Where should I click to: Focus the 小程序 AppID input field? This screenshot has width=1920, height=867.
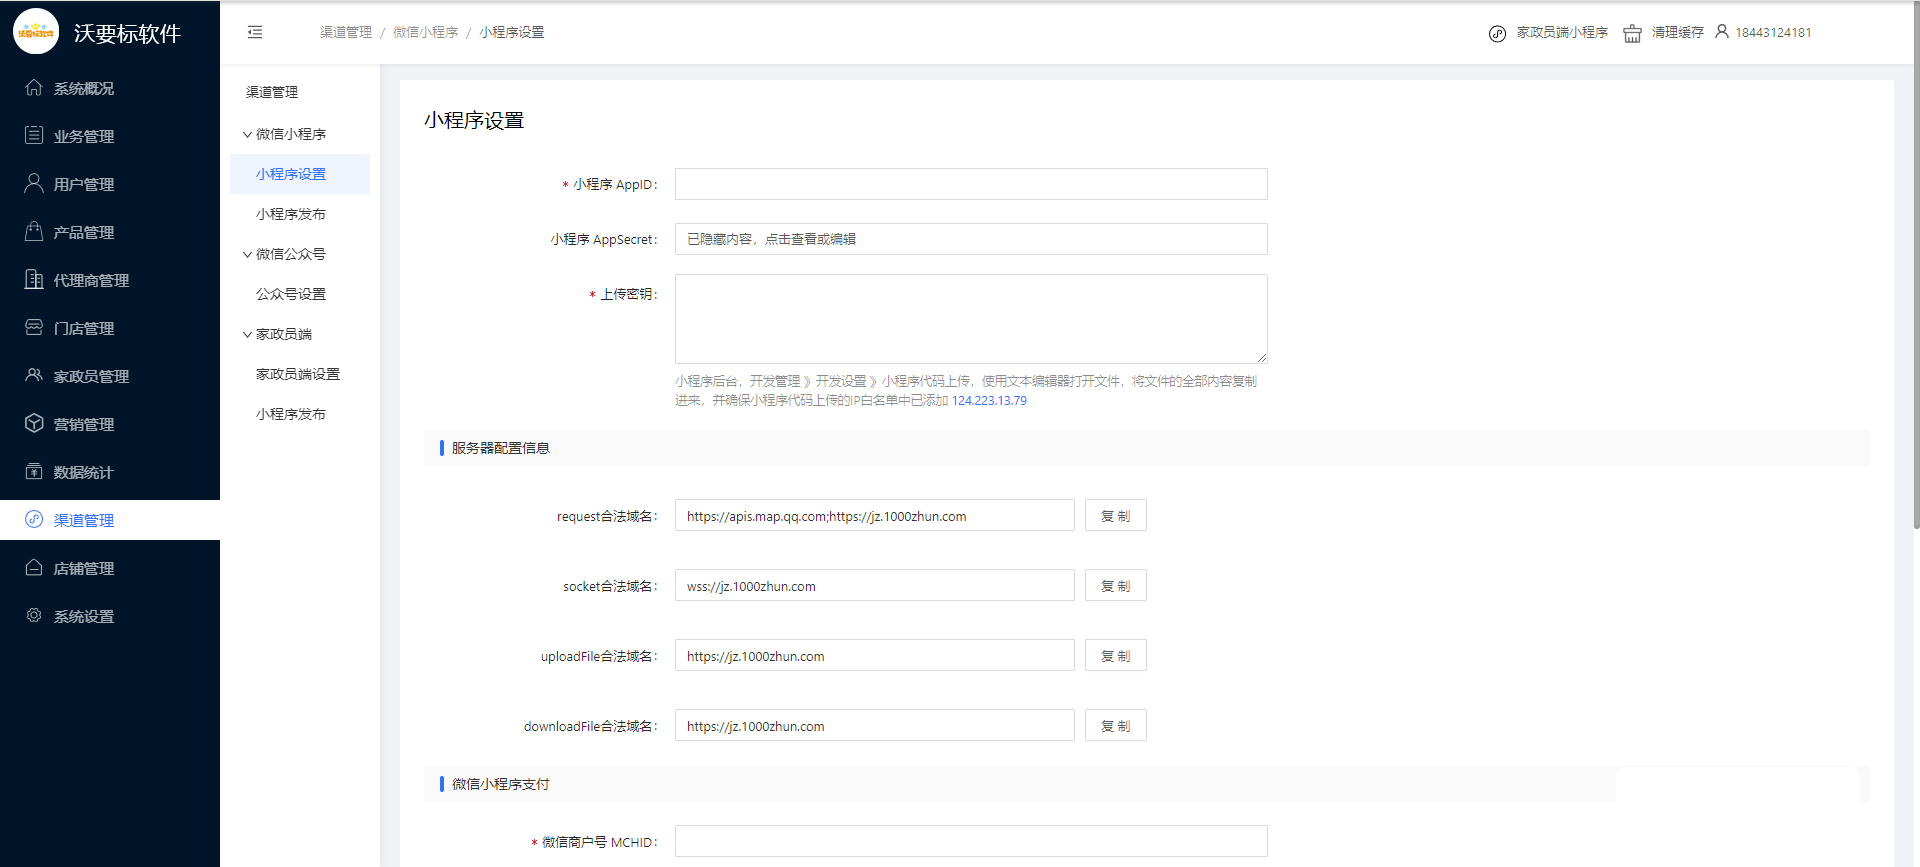[971, 184]
